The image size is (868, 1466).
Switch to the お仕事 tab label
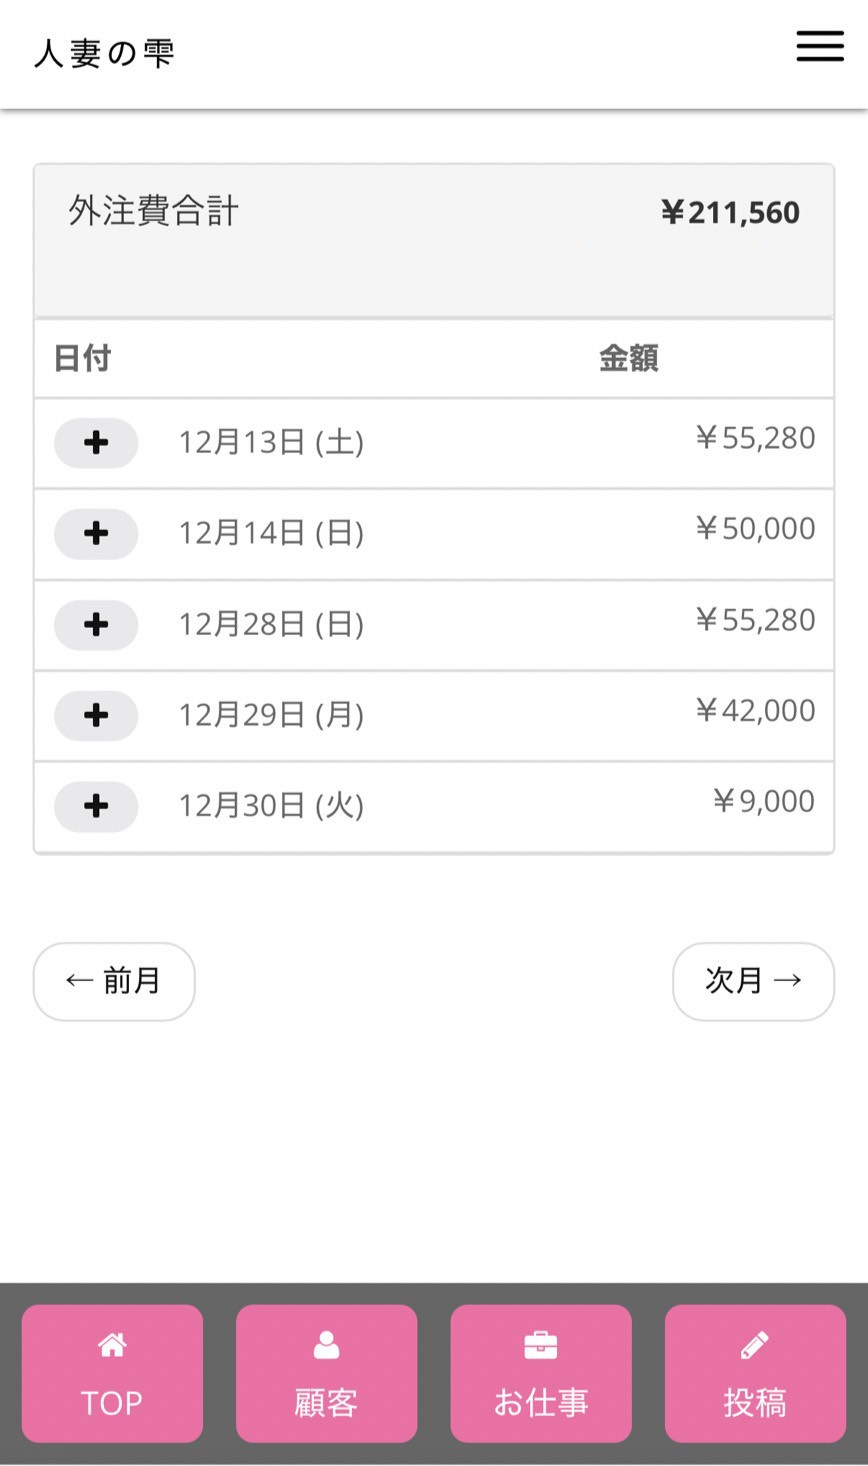(x=541, y=1403)
